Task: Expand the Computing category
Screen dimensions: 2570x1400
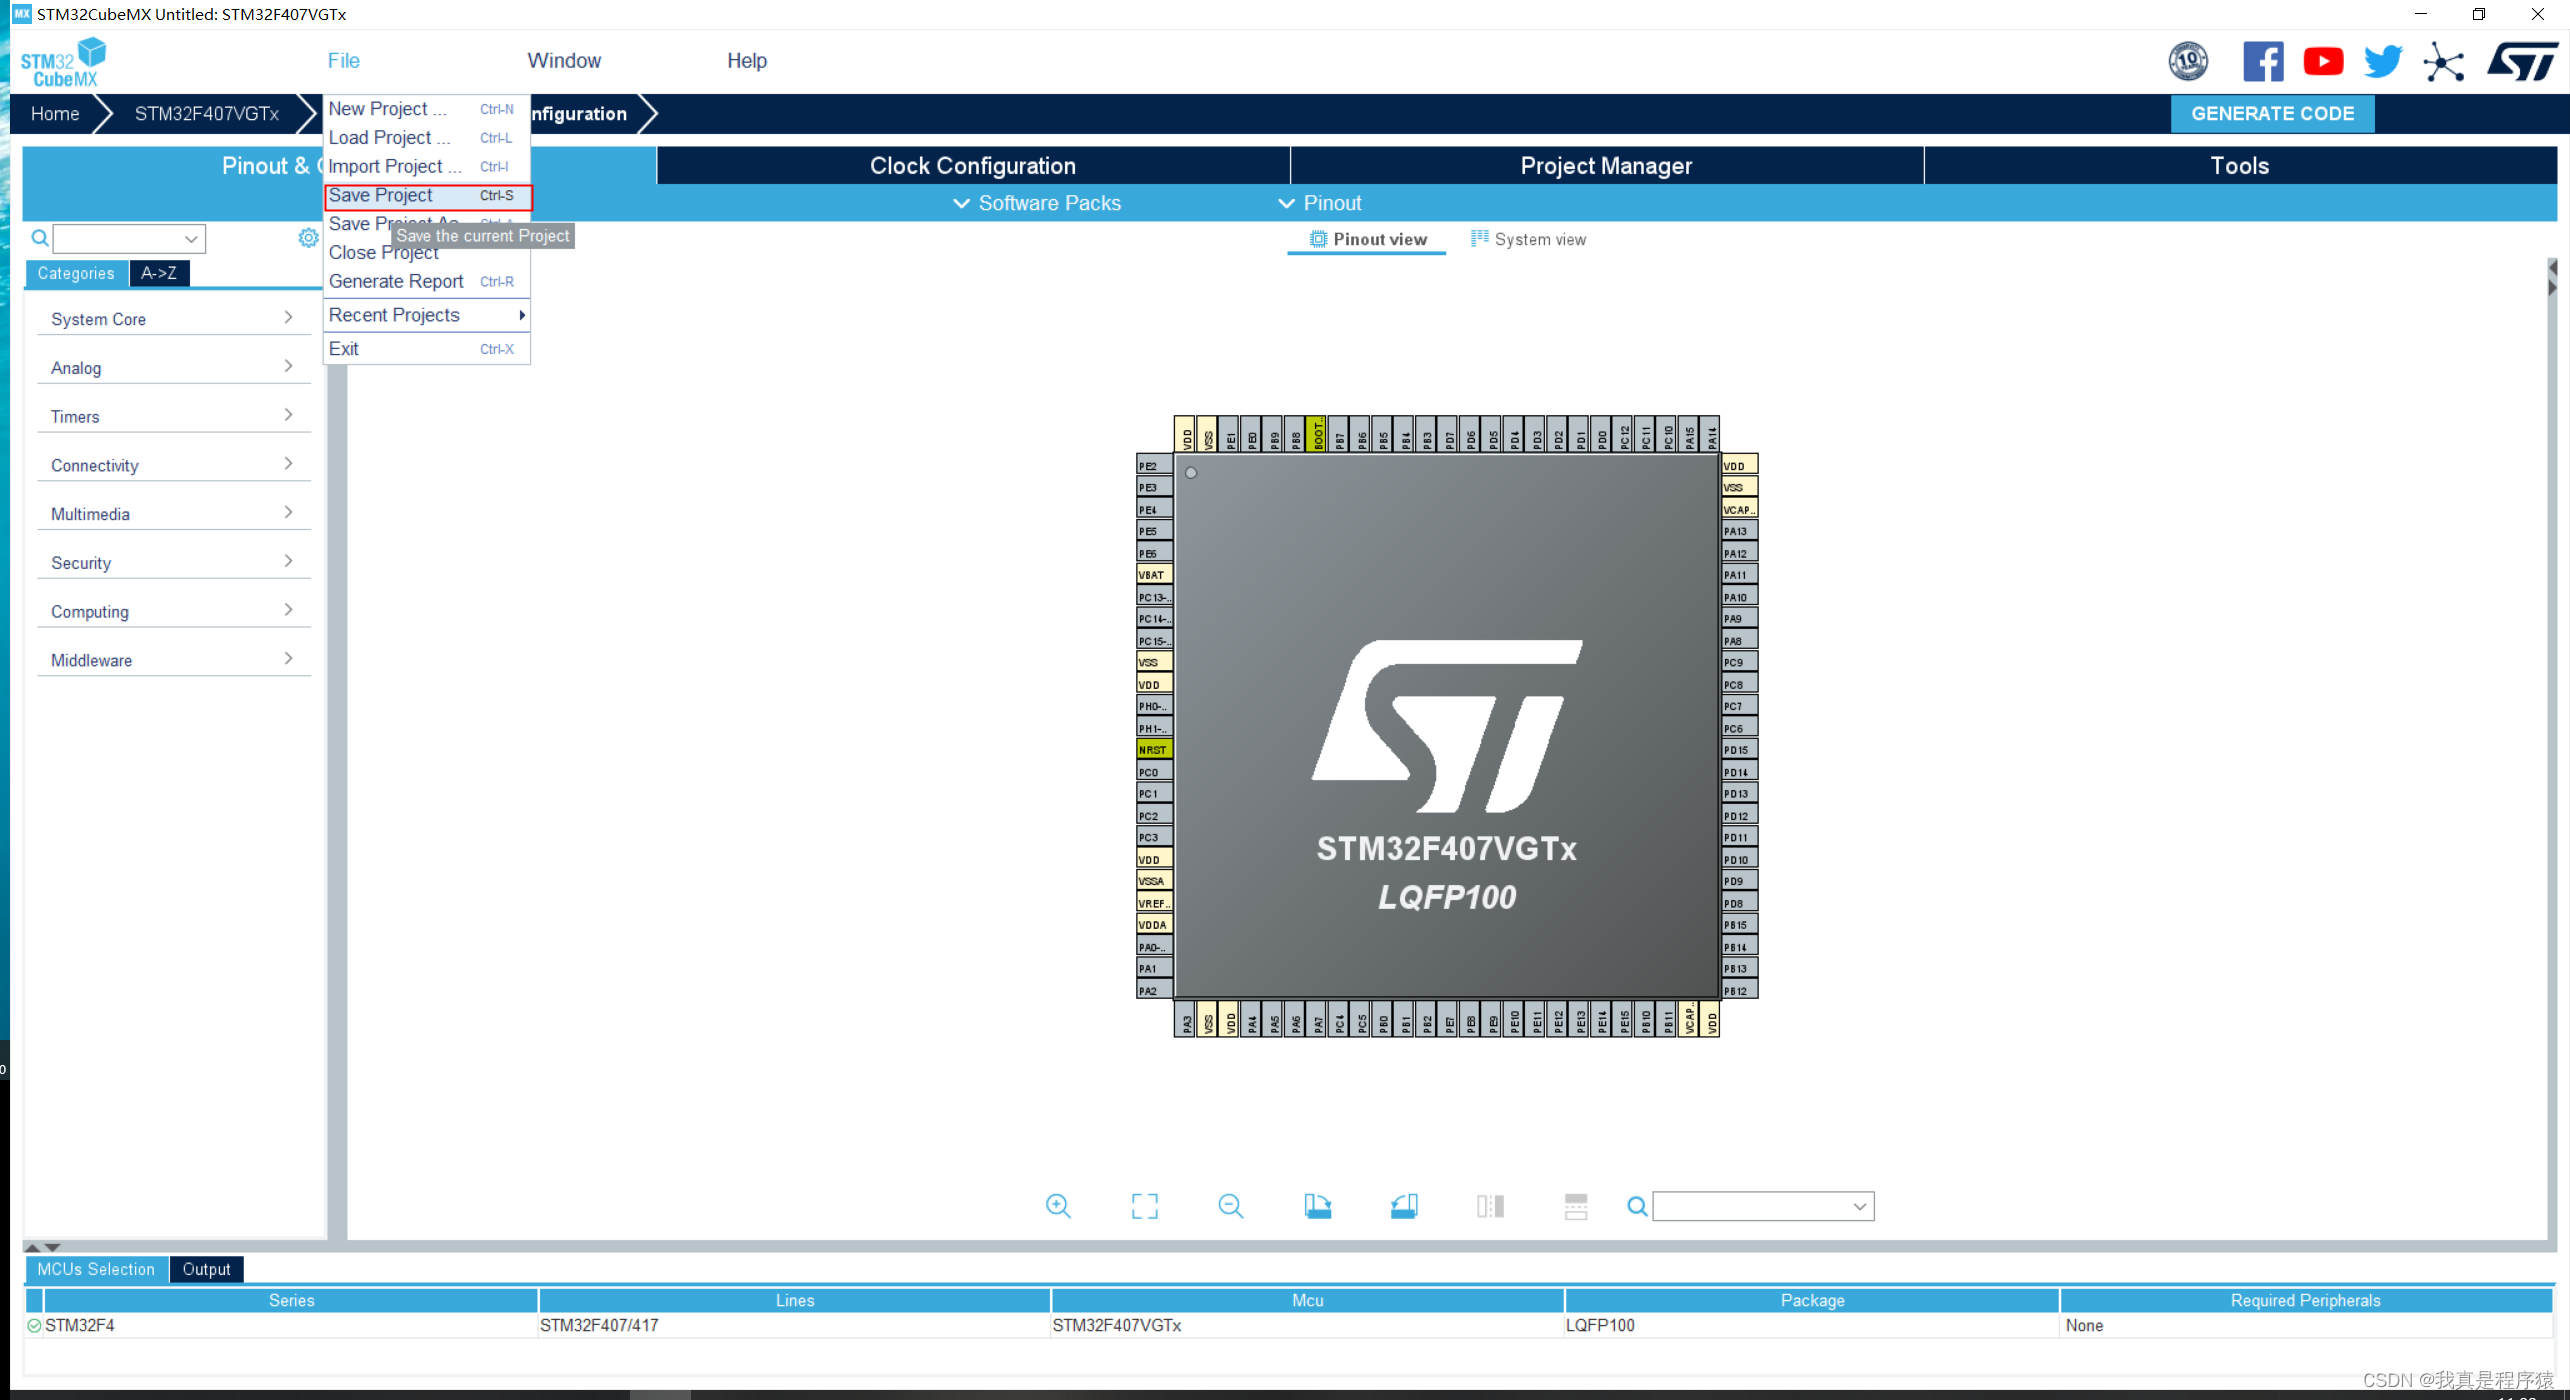Action: 174,611
